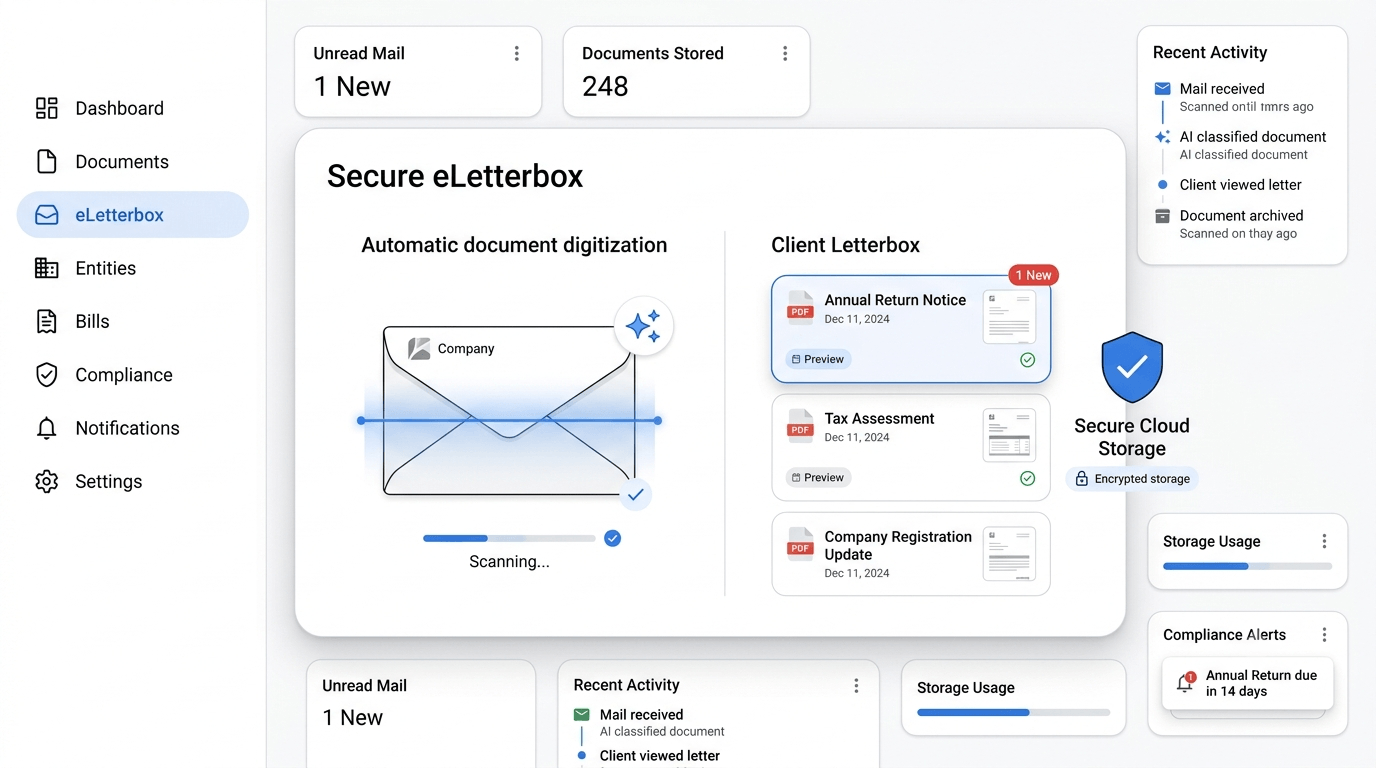Click the red 1 New badge
Screen dimensions: 1376x768
tap(1033, 275)
